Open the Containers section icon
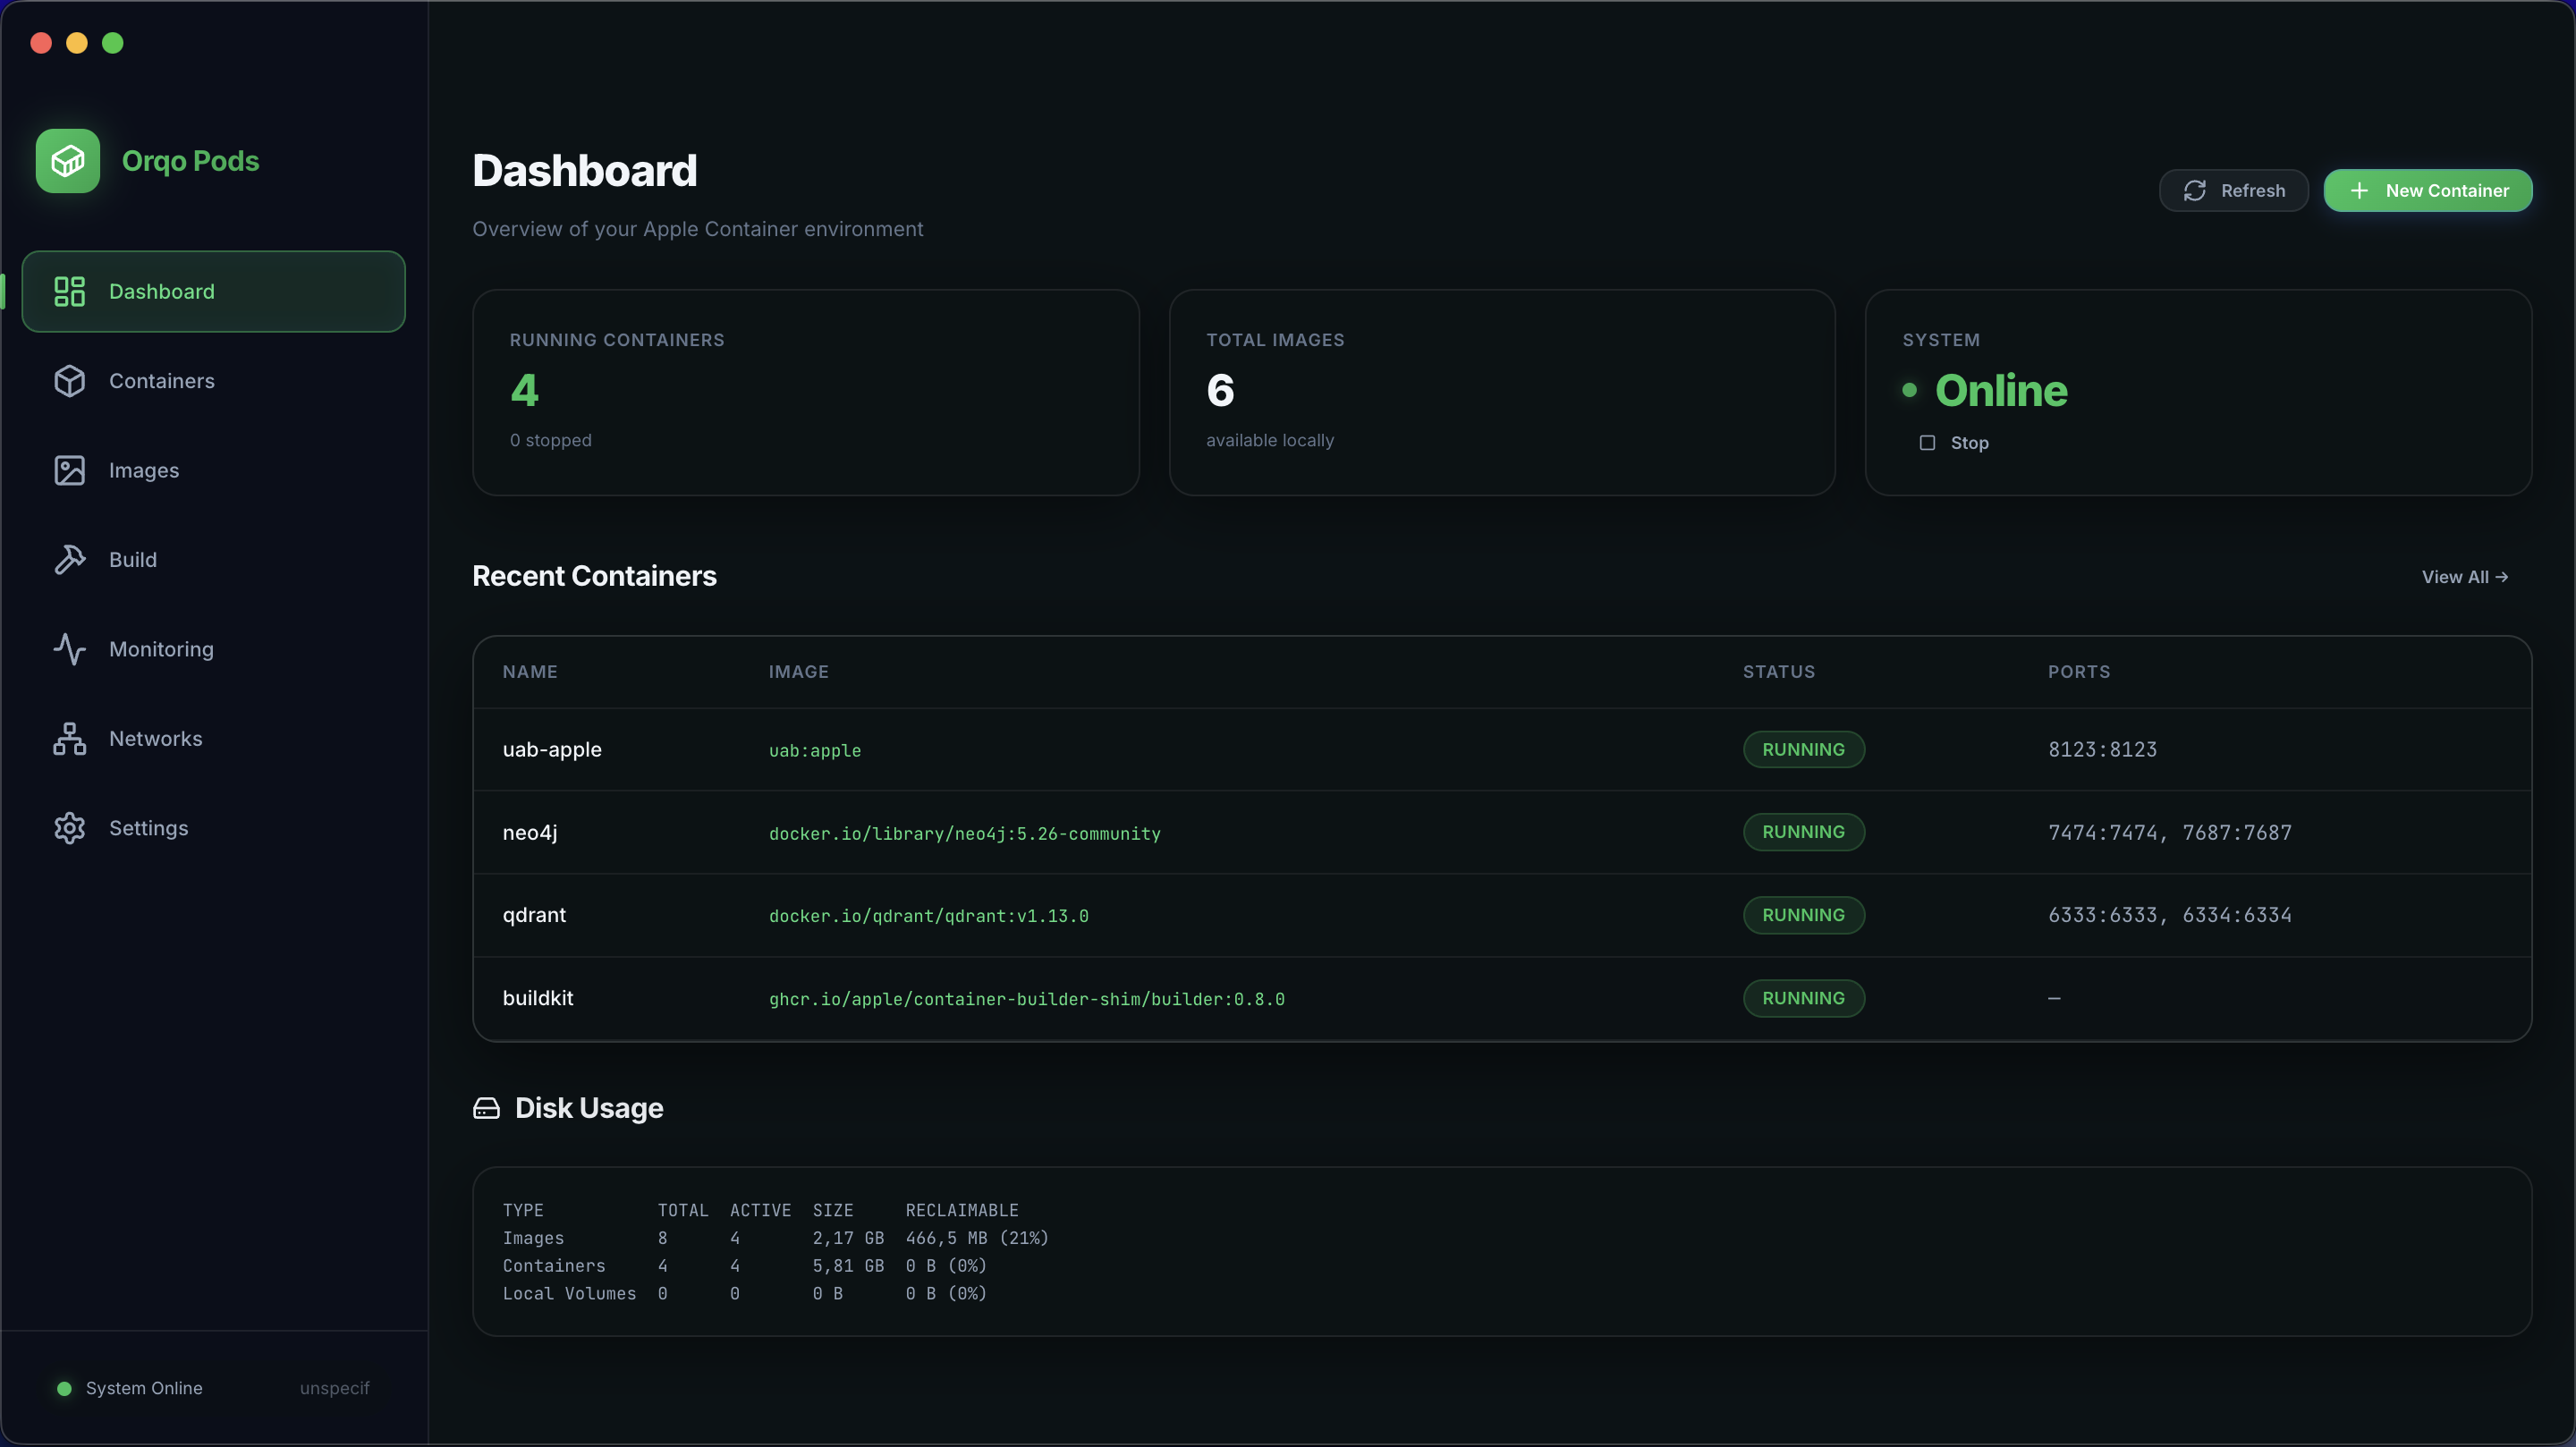The width and height of the screenshot is (2576, 1447). click(69, 381)
